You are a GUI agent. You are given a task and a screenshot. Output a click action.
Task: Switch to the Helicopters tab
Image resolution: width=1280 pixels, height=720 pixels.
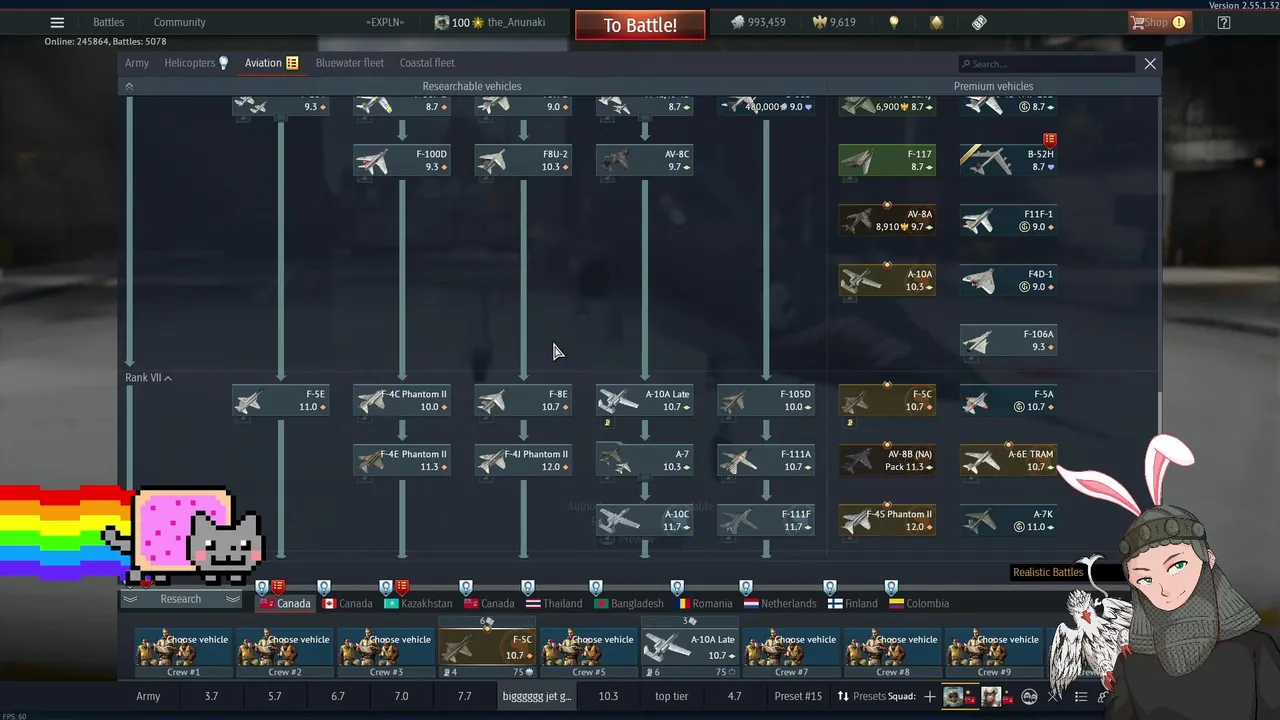tap(197, 63)
